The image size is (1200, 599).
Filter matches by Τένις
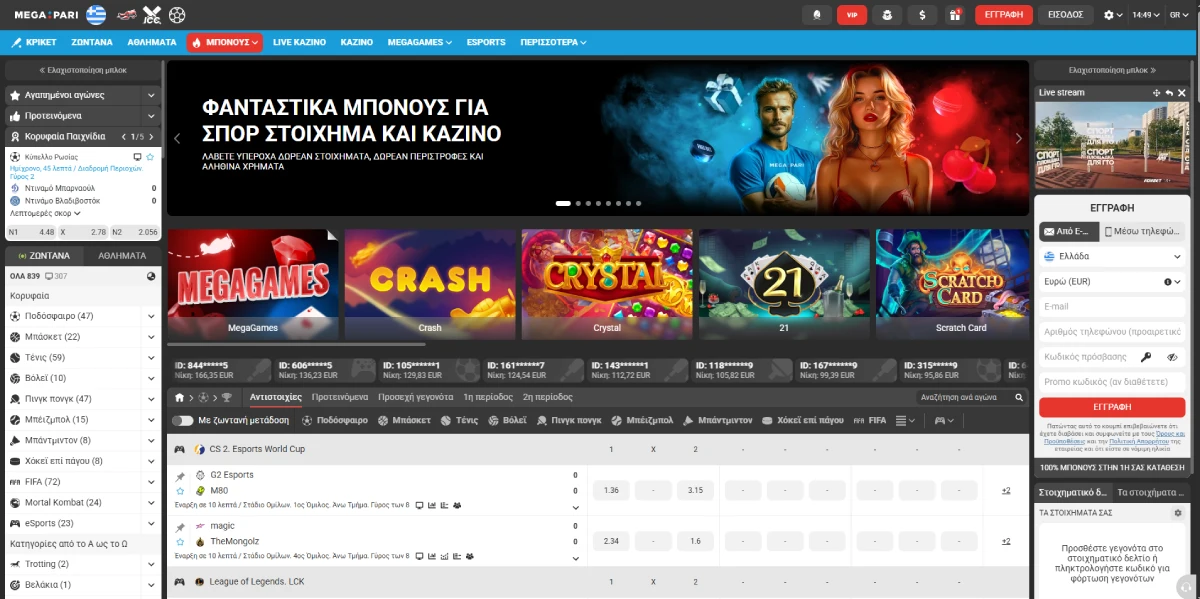click(459, 421)
